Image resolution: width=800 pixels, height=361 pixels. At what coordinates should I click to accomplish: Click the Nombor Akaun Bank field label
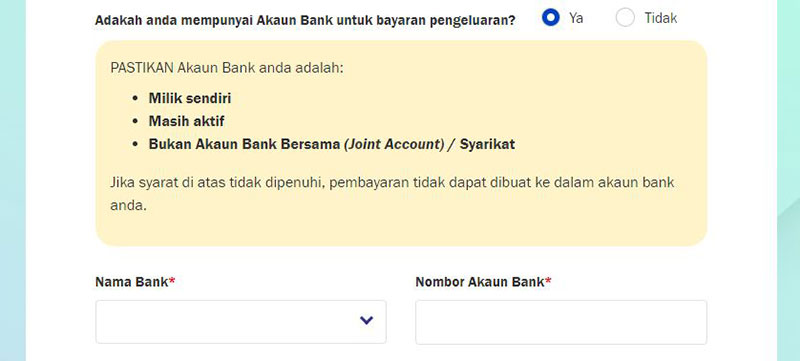(480, 282)
